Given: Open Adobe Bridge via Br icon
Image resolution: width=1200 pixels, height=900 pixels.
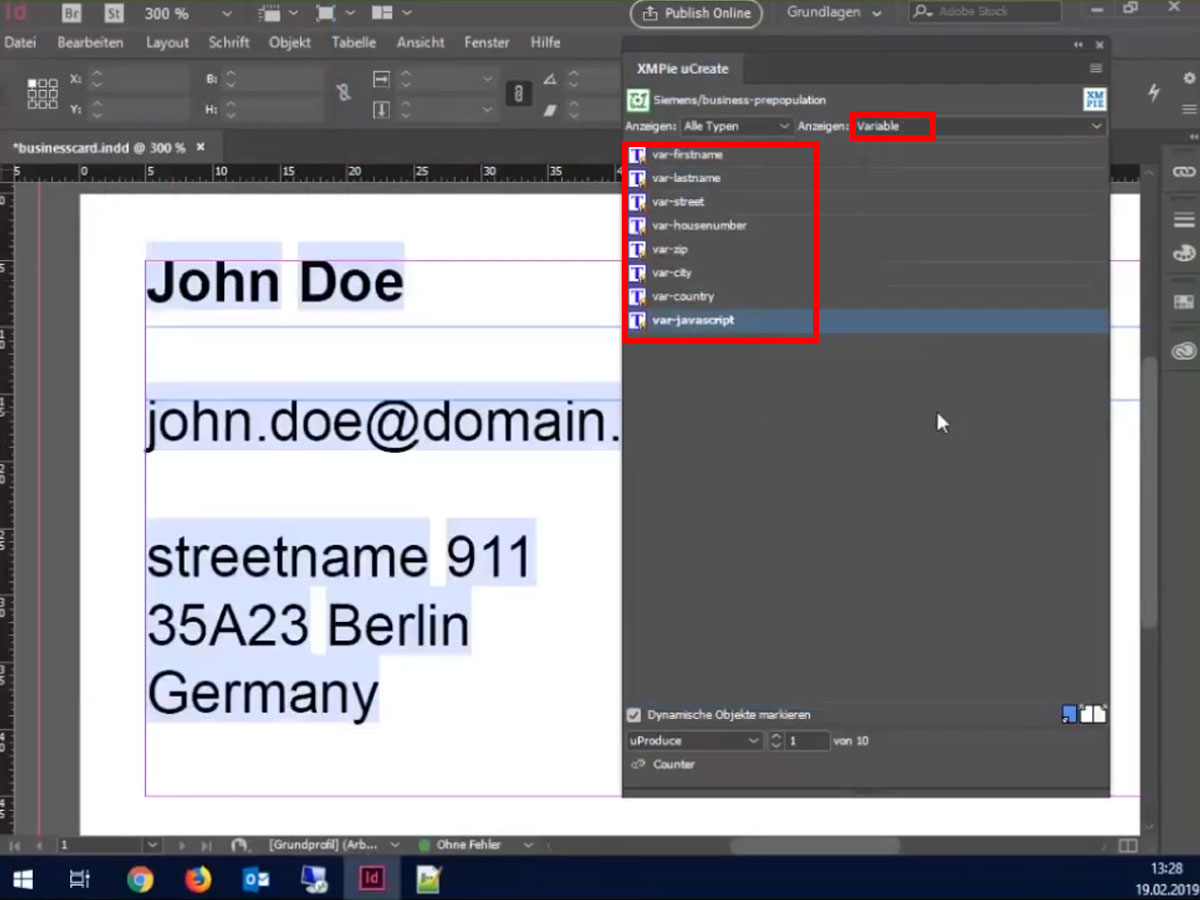Looking at the screenshot, I should 72,14.
